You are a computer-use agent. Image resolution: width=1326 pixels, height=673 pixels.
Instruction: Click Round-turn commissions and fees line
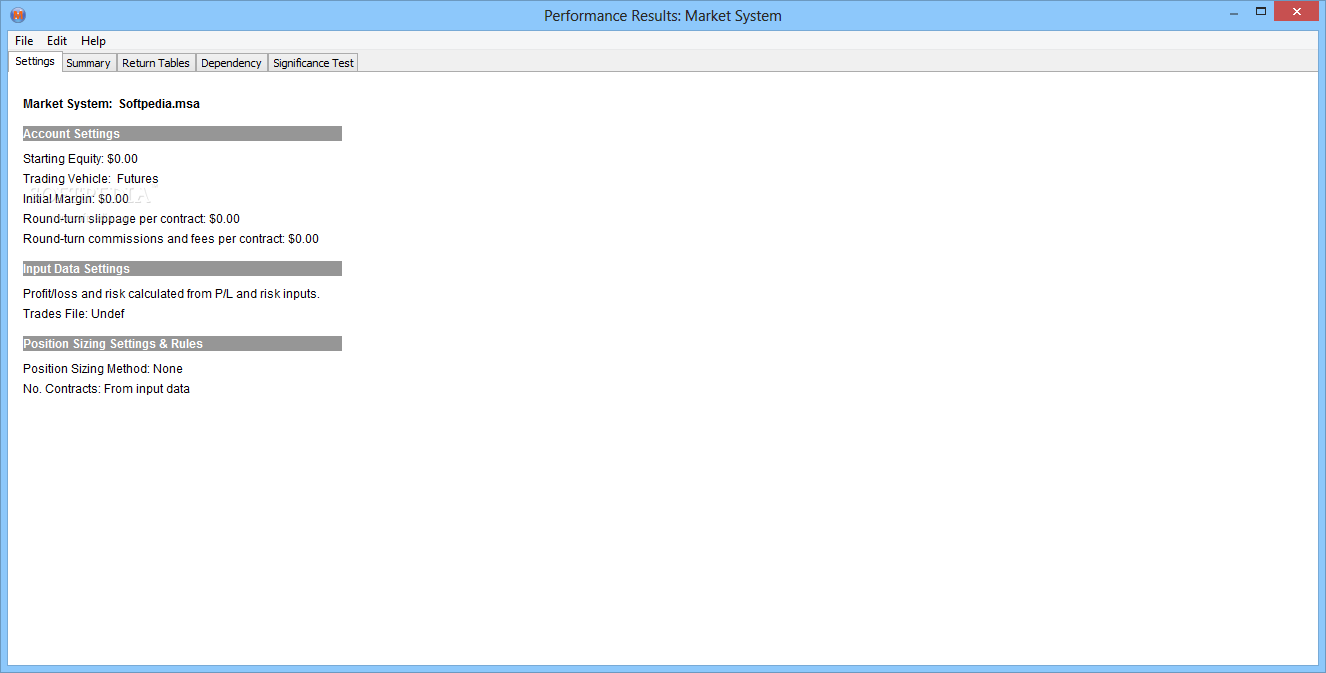click(171, 239)
